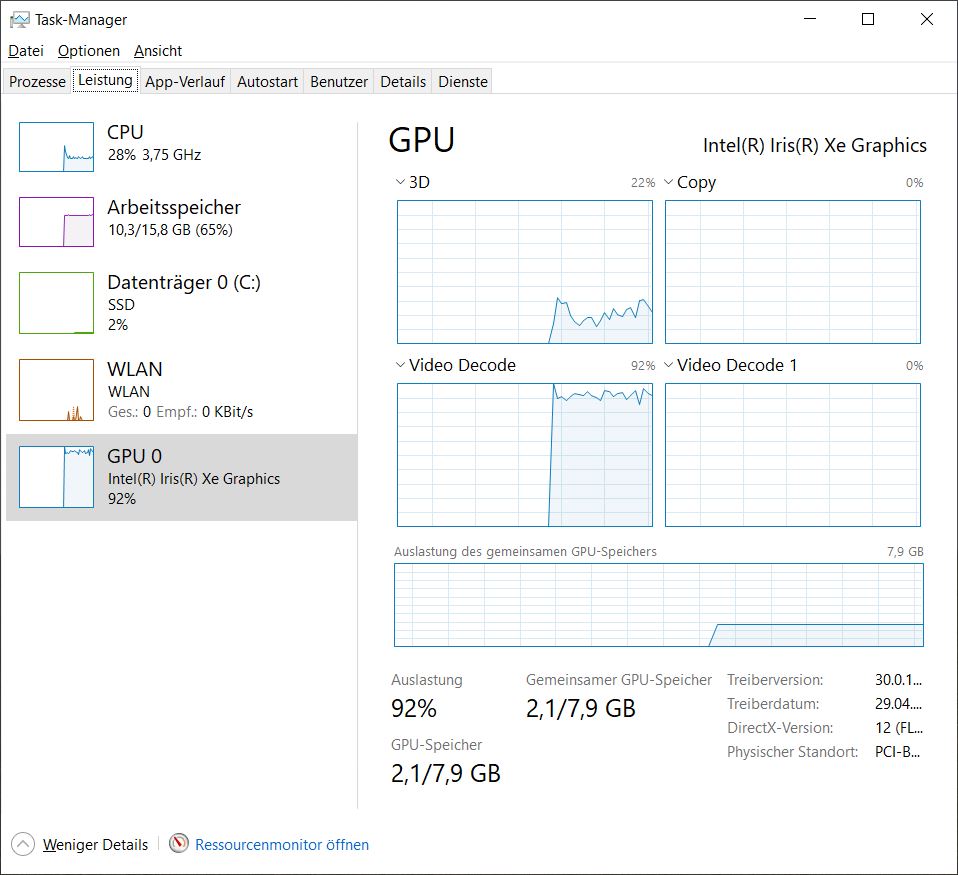Open the Video Decode graph dropdown
Image resolution: width=958 pixels, height=875 pixels.
coord(401,365)
